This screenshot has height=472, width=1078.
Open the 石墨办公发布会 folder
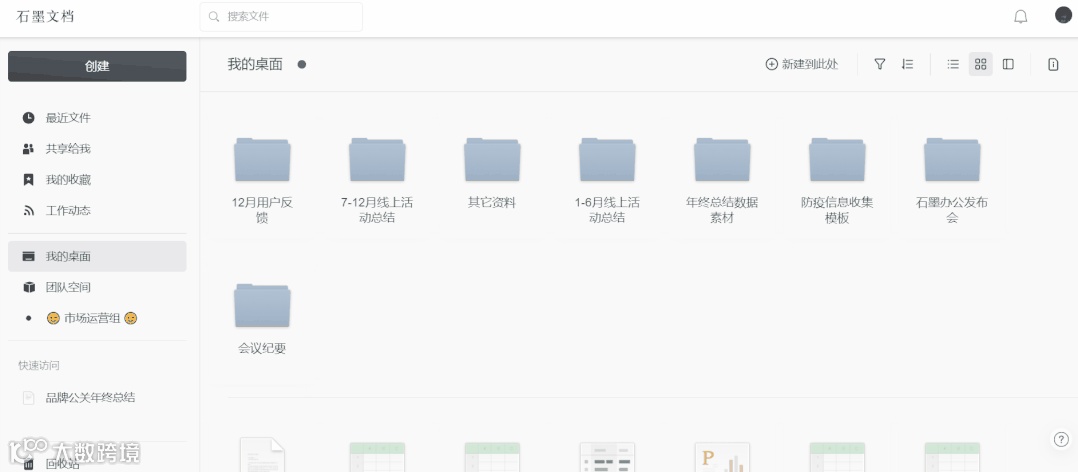[x=952, y=181]
